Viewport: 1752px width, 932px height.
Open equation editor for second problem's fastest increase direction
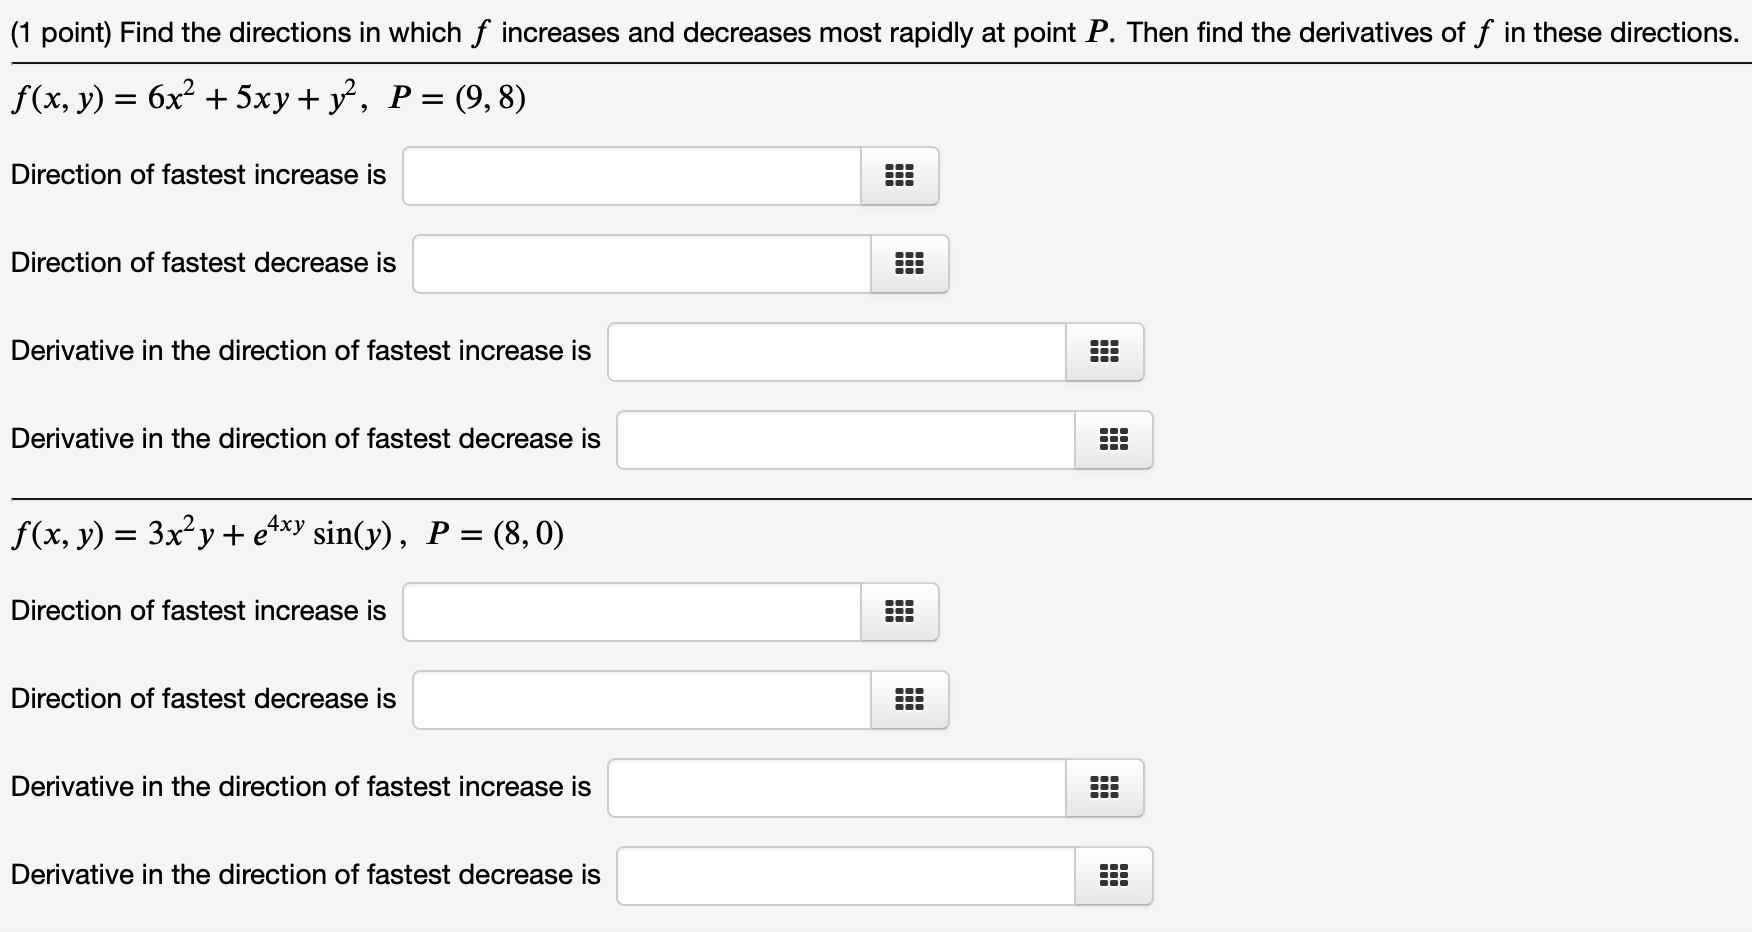[899, 611]
